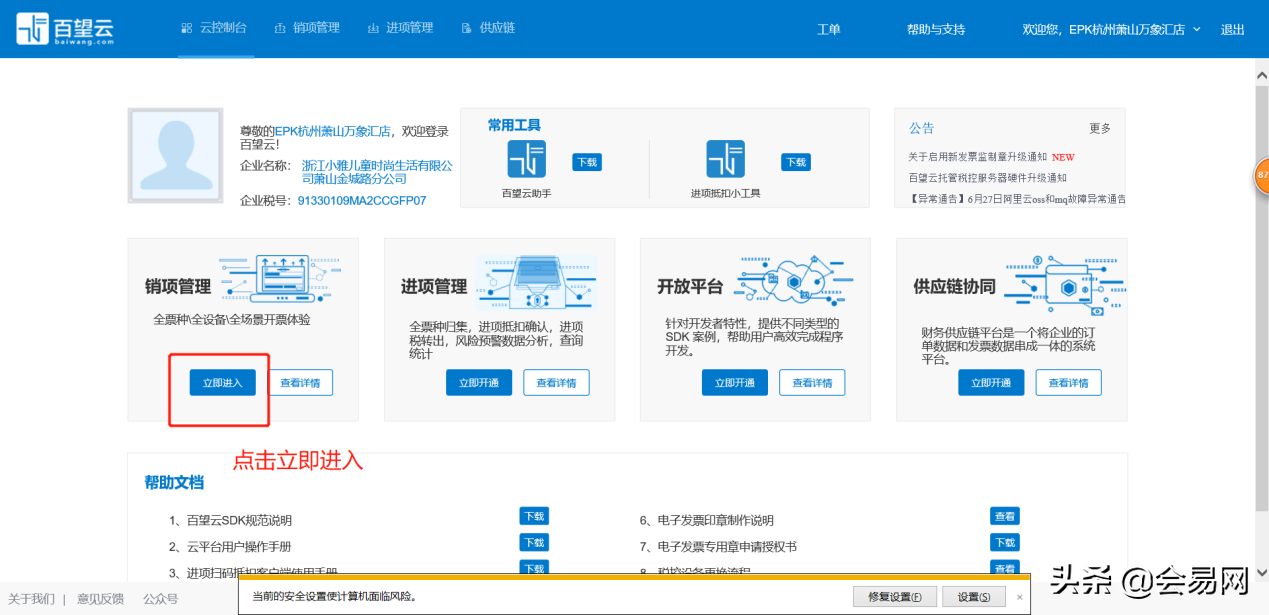Download 百望云助手
Image resolution: width=1269 pixels, height=615 pixels.
pyautogui.click(x=587, y=162)
